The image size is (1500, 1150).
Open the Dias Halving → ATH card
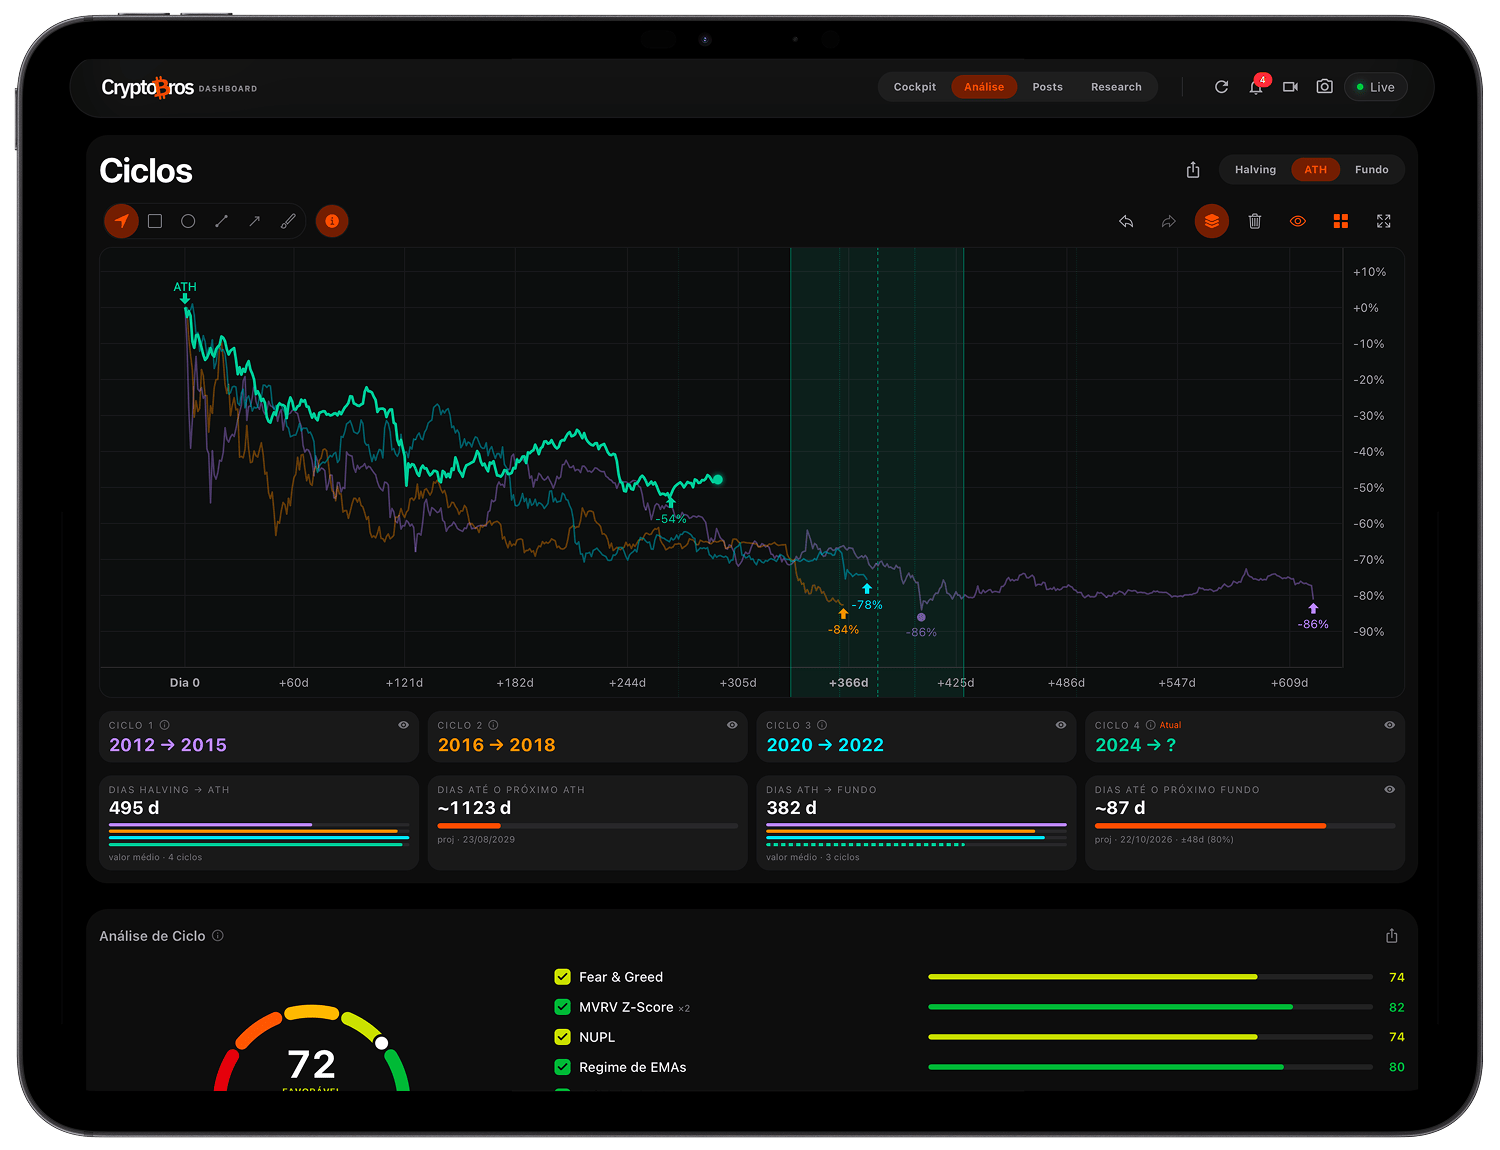click(x=259, y=823)
